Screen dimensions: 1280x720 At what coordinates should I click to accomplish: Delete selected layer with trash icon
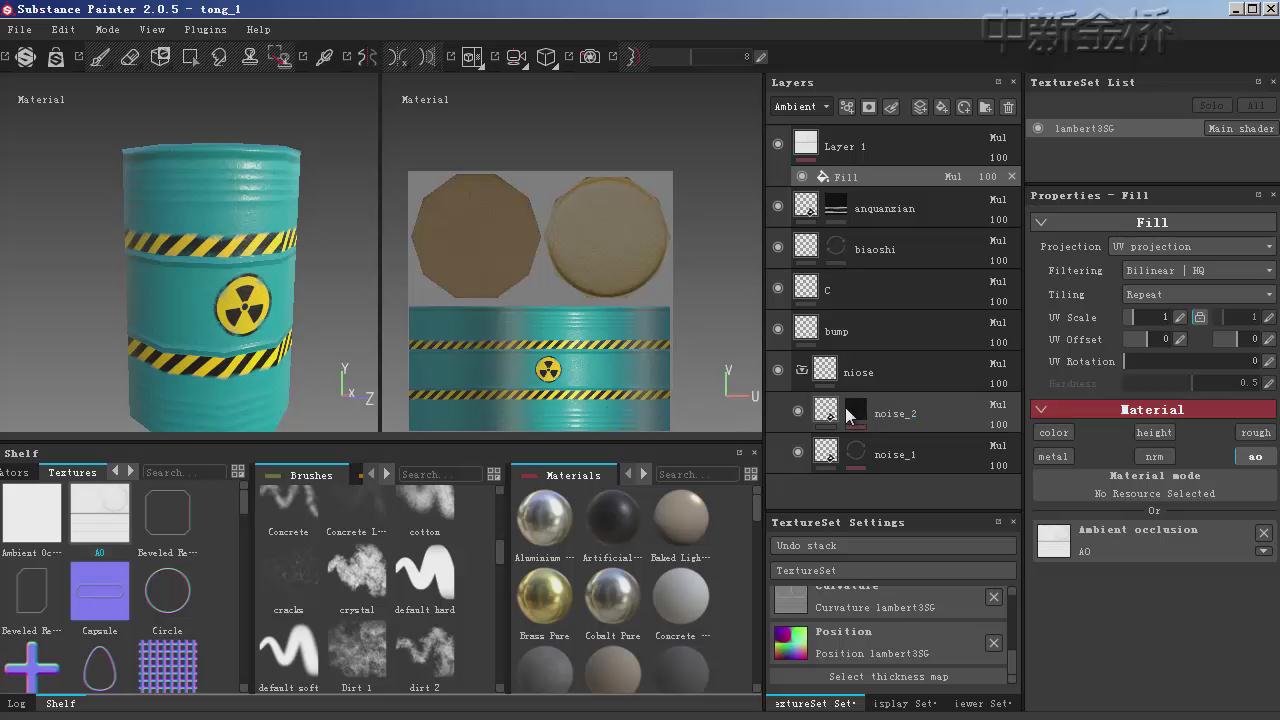coord(1008,107)
